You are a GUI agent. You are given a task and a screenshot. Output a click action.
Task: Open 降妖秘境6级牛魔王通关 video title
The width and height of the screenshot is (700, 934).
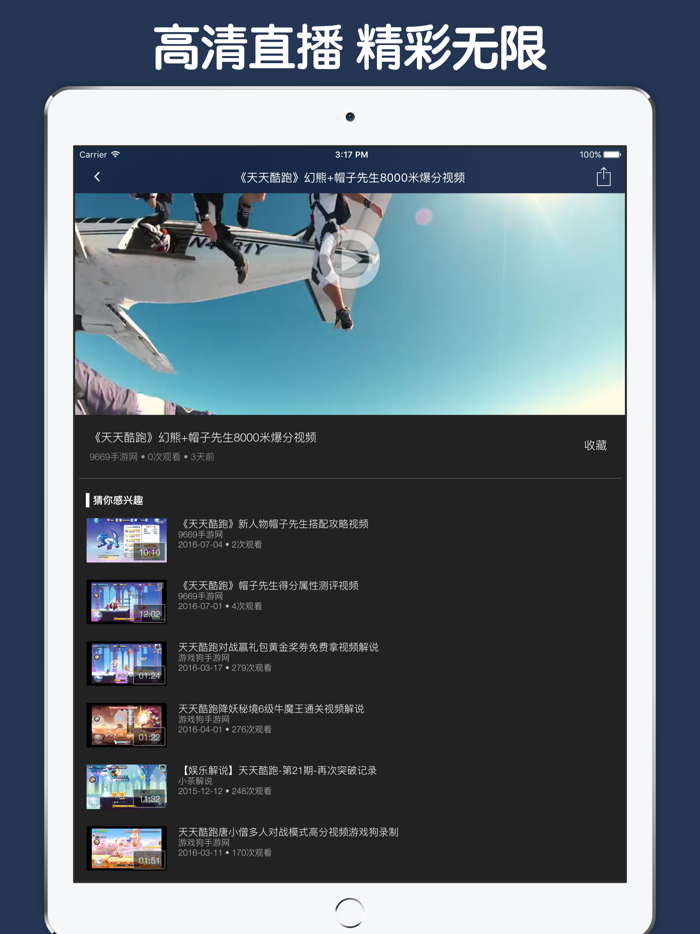[x=271, y=709]
